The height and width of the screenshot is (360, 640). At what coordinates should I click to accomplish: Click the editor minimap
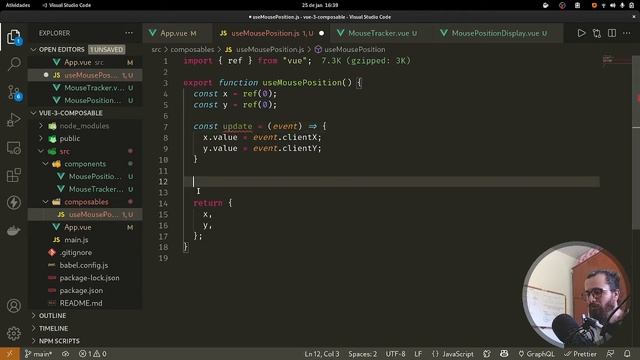(616, 60)
